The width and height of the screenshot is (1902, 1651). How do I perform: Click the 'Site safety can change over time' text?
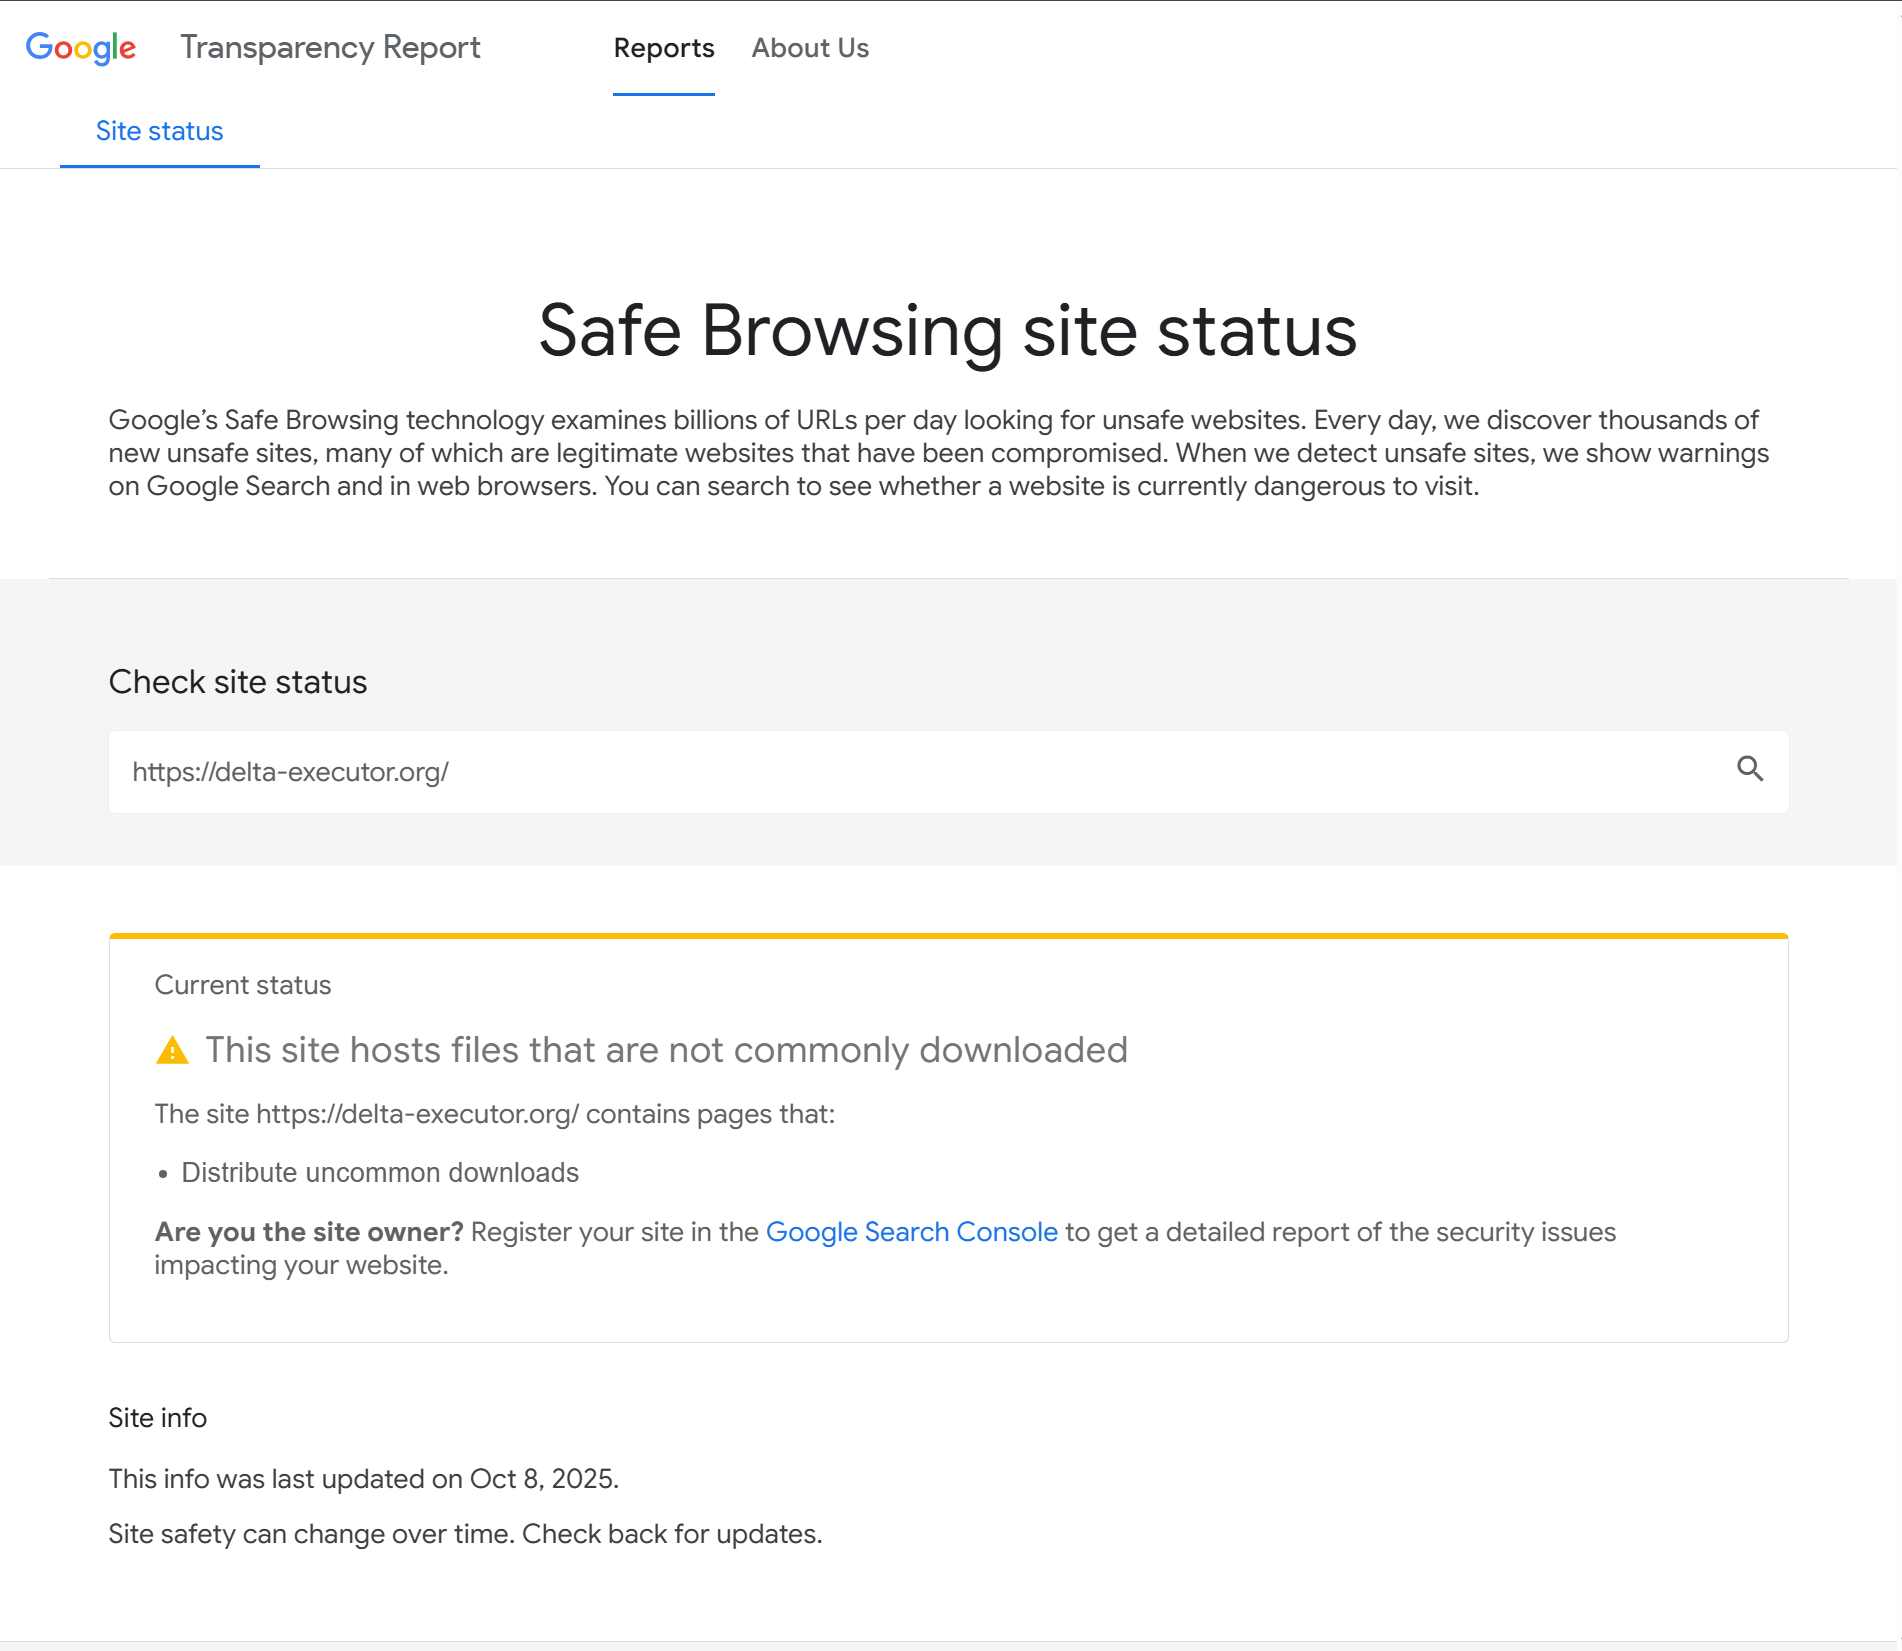tap(465, 1534)
